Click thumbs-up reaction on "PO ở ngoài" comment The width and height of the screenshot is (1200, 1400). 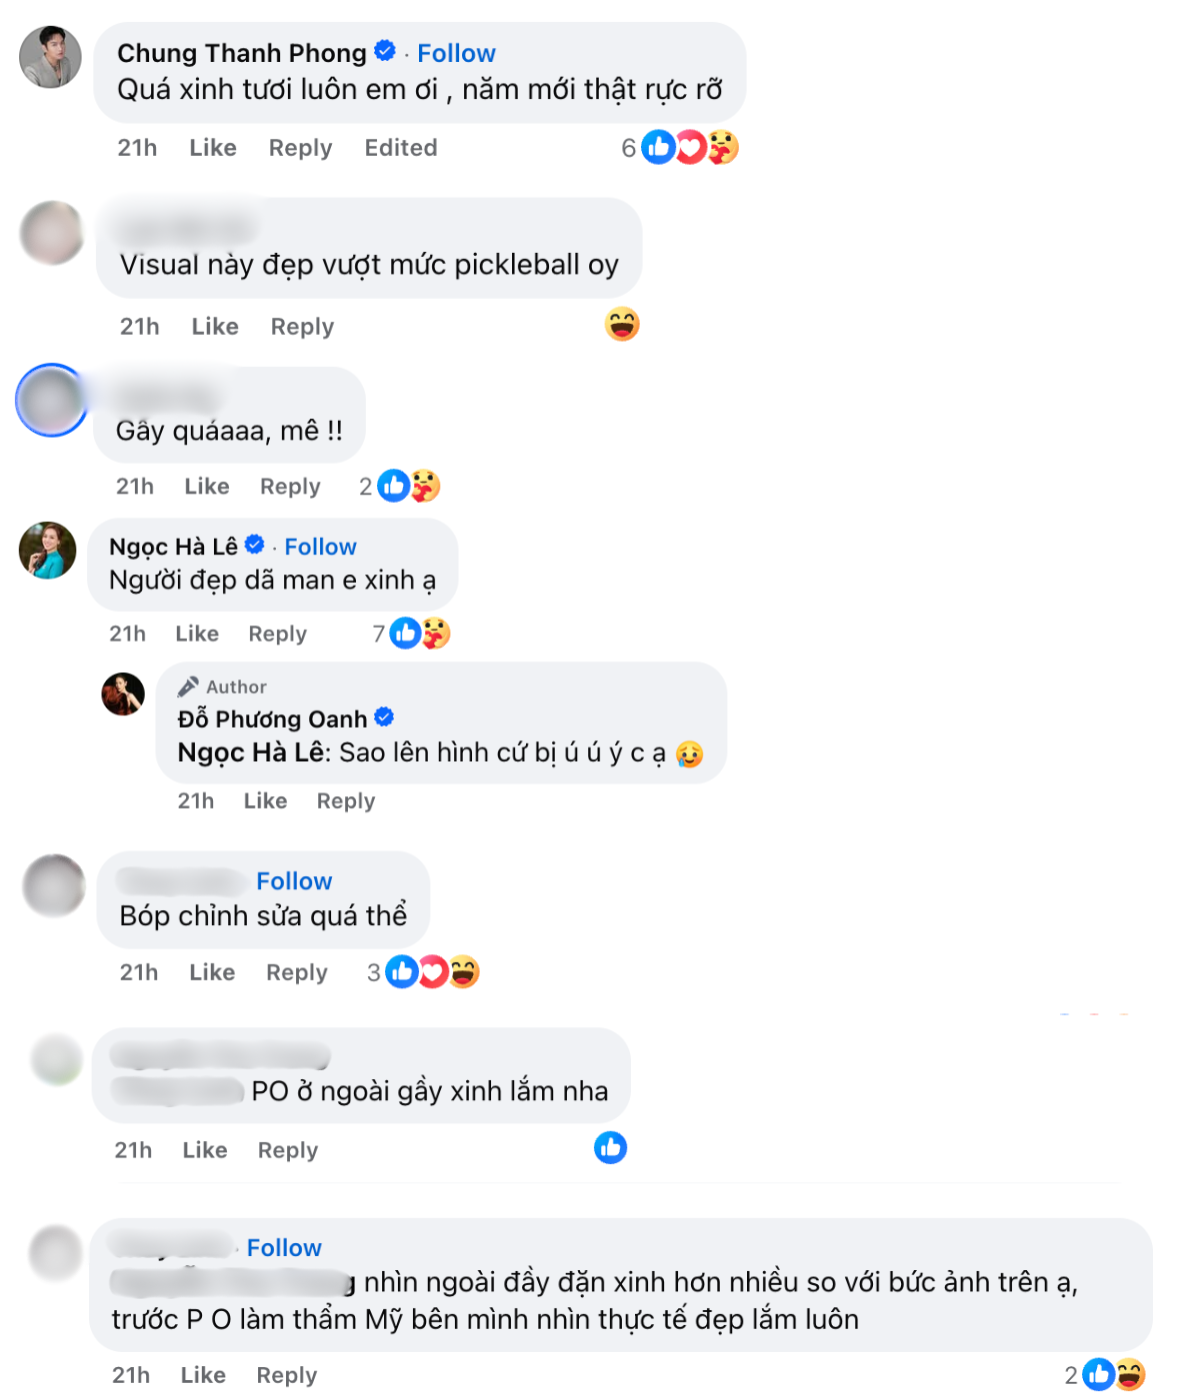click(610, 1148)
